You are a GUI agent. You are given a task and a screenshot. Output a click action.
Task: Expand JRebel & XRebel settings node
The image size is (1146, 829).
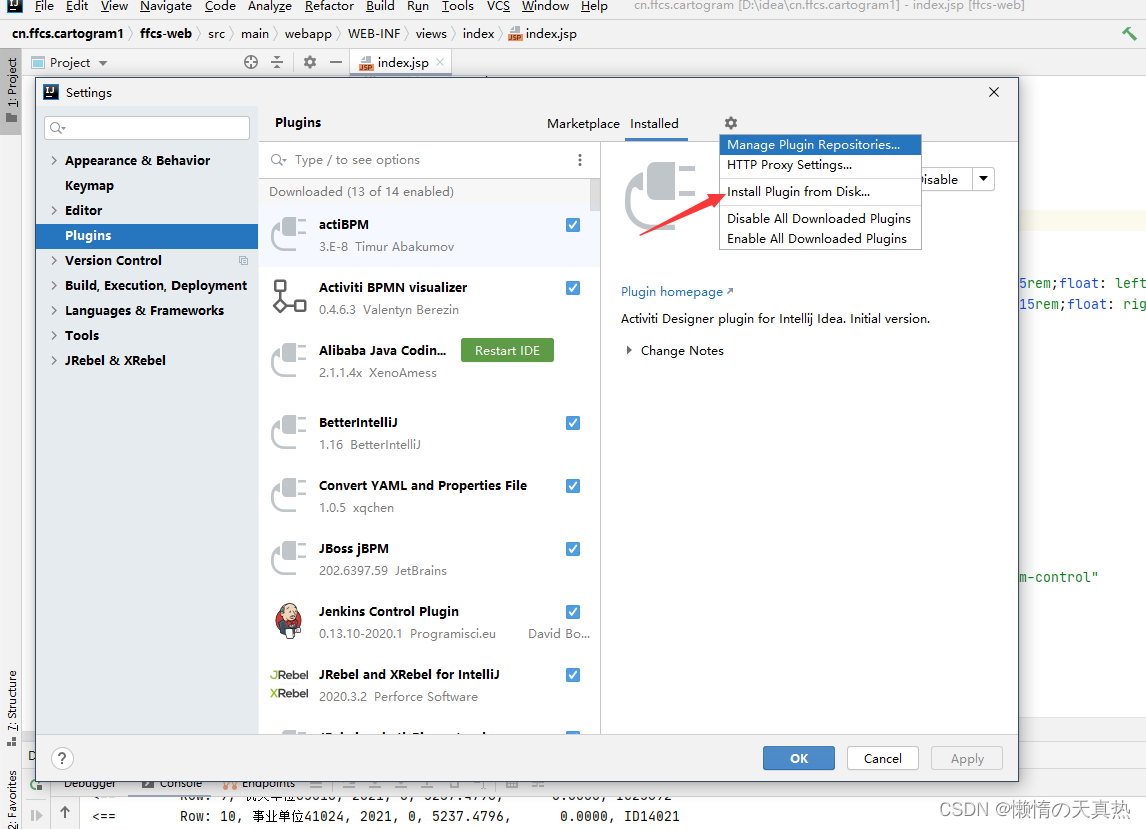[x=54, y=360]
